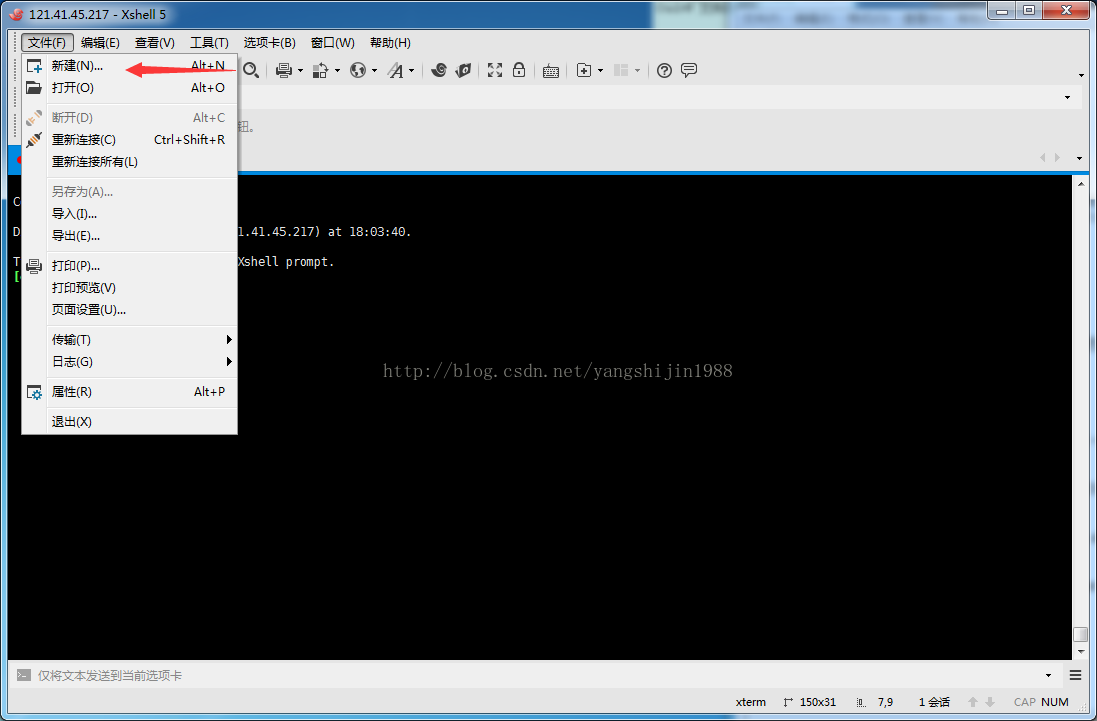The width and height of the screenshot is (1097, 721).
Task: Open the Print icon's dropdown arrow
Action: (300, 71)
